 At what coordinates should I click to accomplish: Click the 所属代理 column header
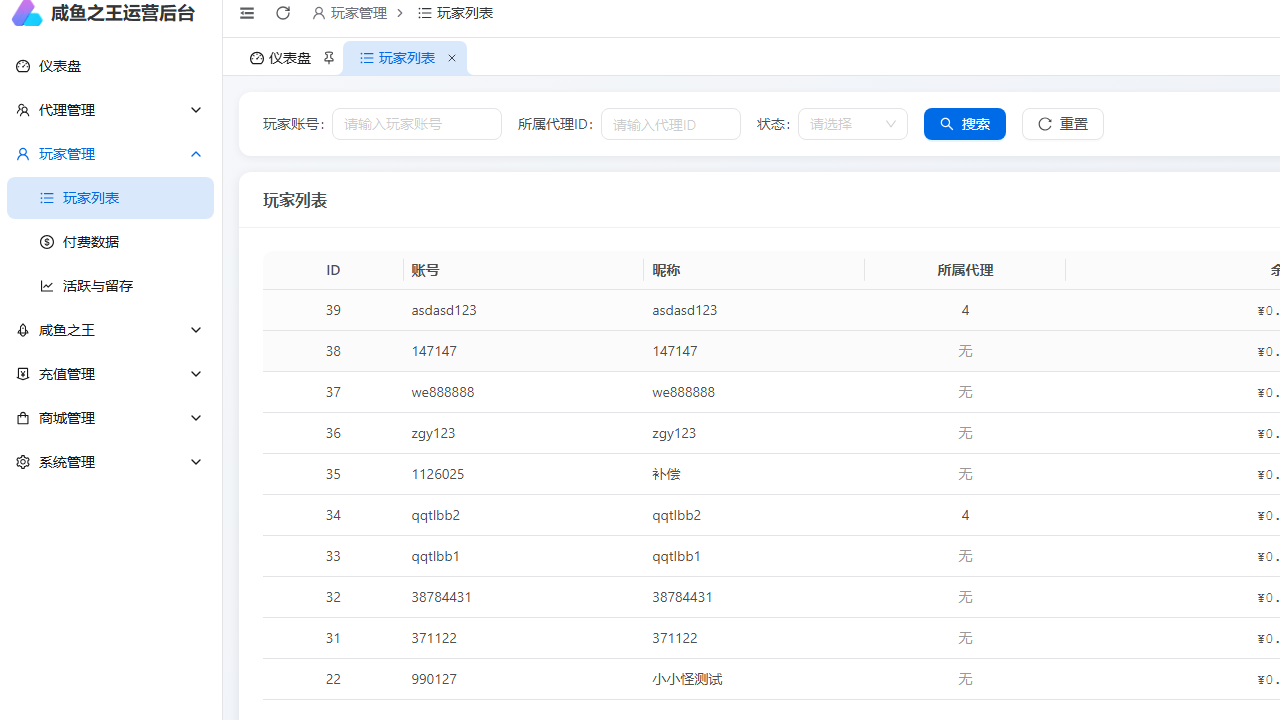(x=965, y=270)
